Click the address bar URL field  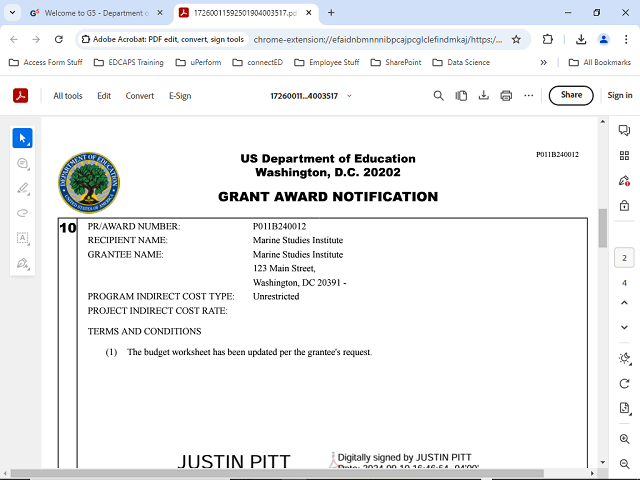pyautogui.click(x=378, y=40)
